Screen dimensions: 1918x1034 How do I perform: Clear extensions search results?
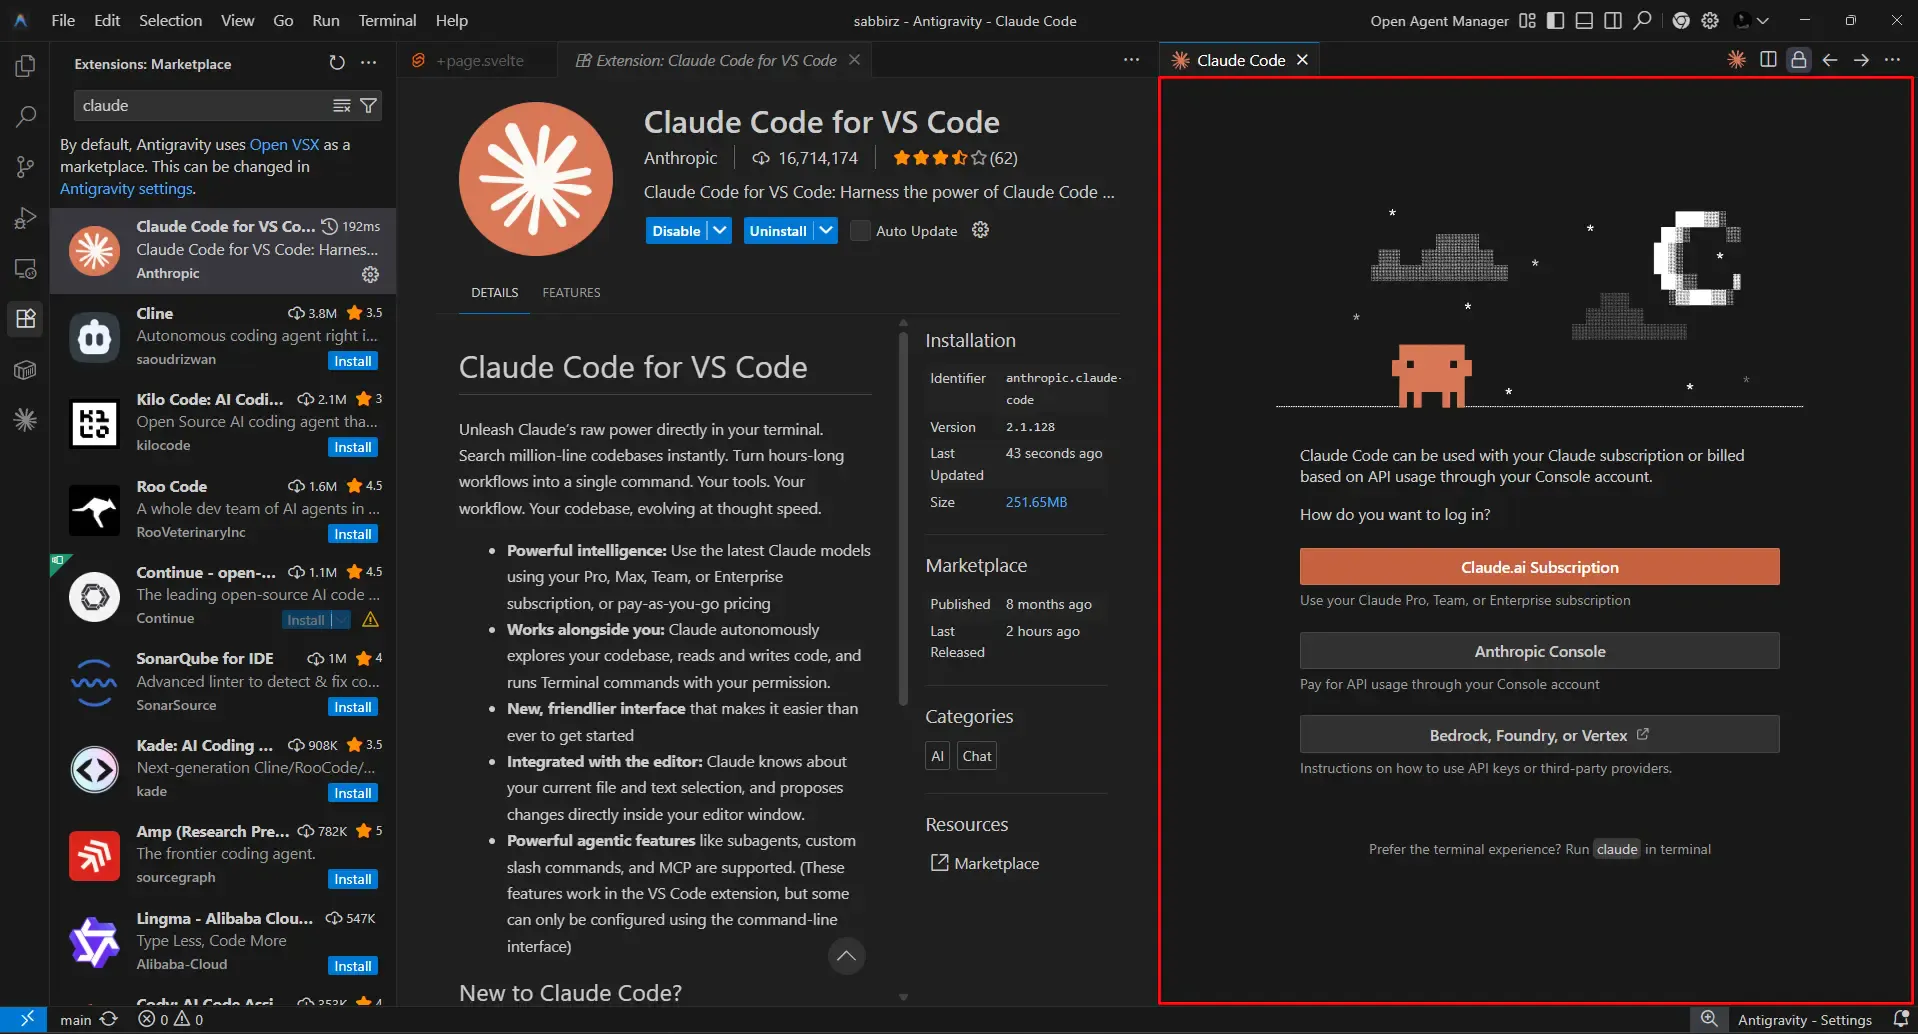pos(342,105)
